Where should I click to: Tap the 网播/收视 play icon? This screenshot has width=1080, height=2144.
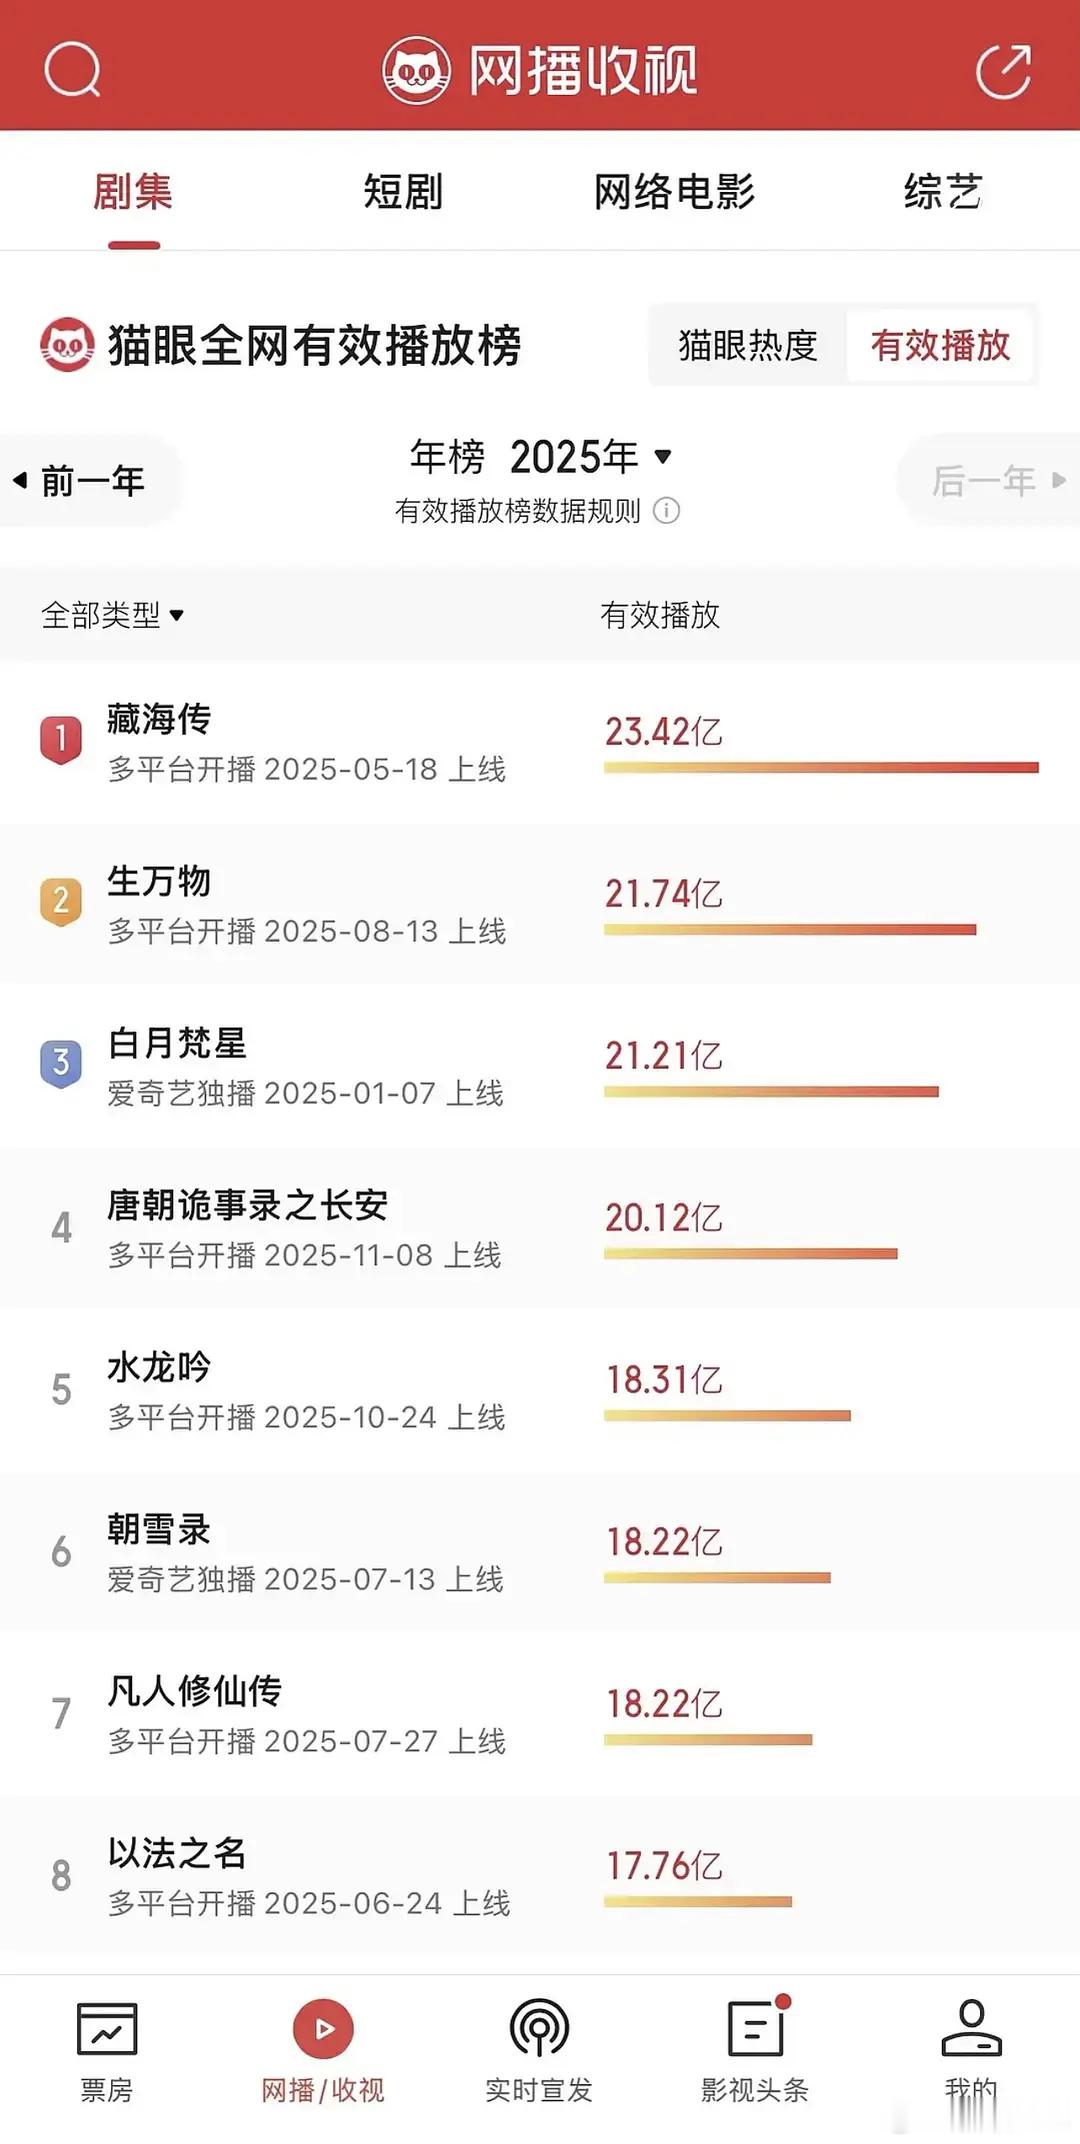point(323,2028)
